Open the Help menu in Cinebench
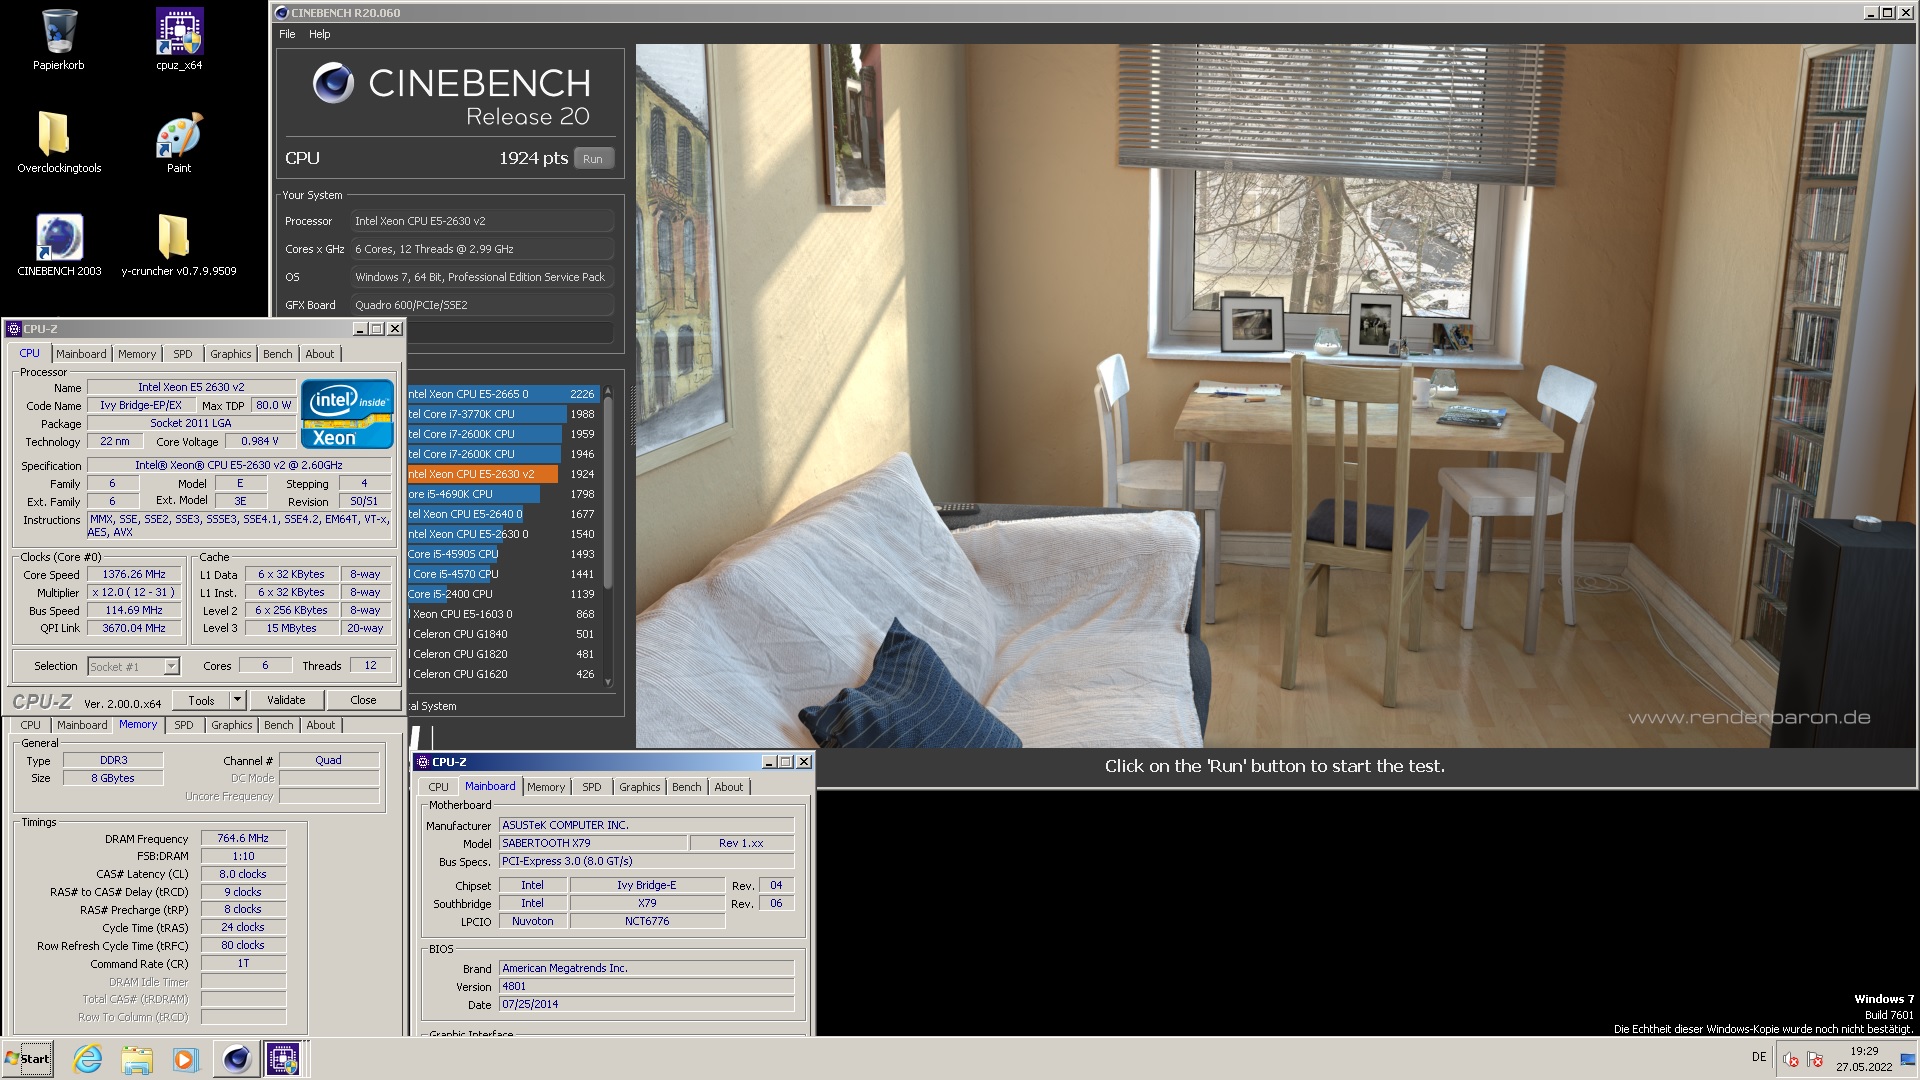This screenshot has width=1920, height=1080. [x=319, y=34]
